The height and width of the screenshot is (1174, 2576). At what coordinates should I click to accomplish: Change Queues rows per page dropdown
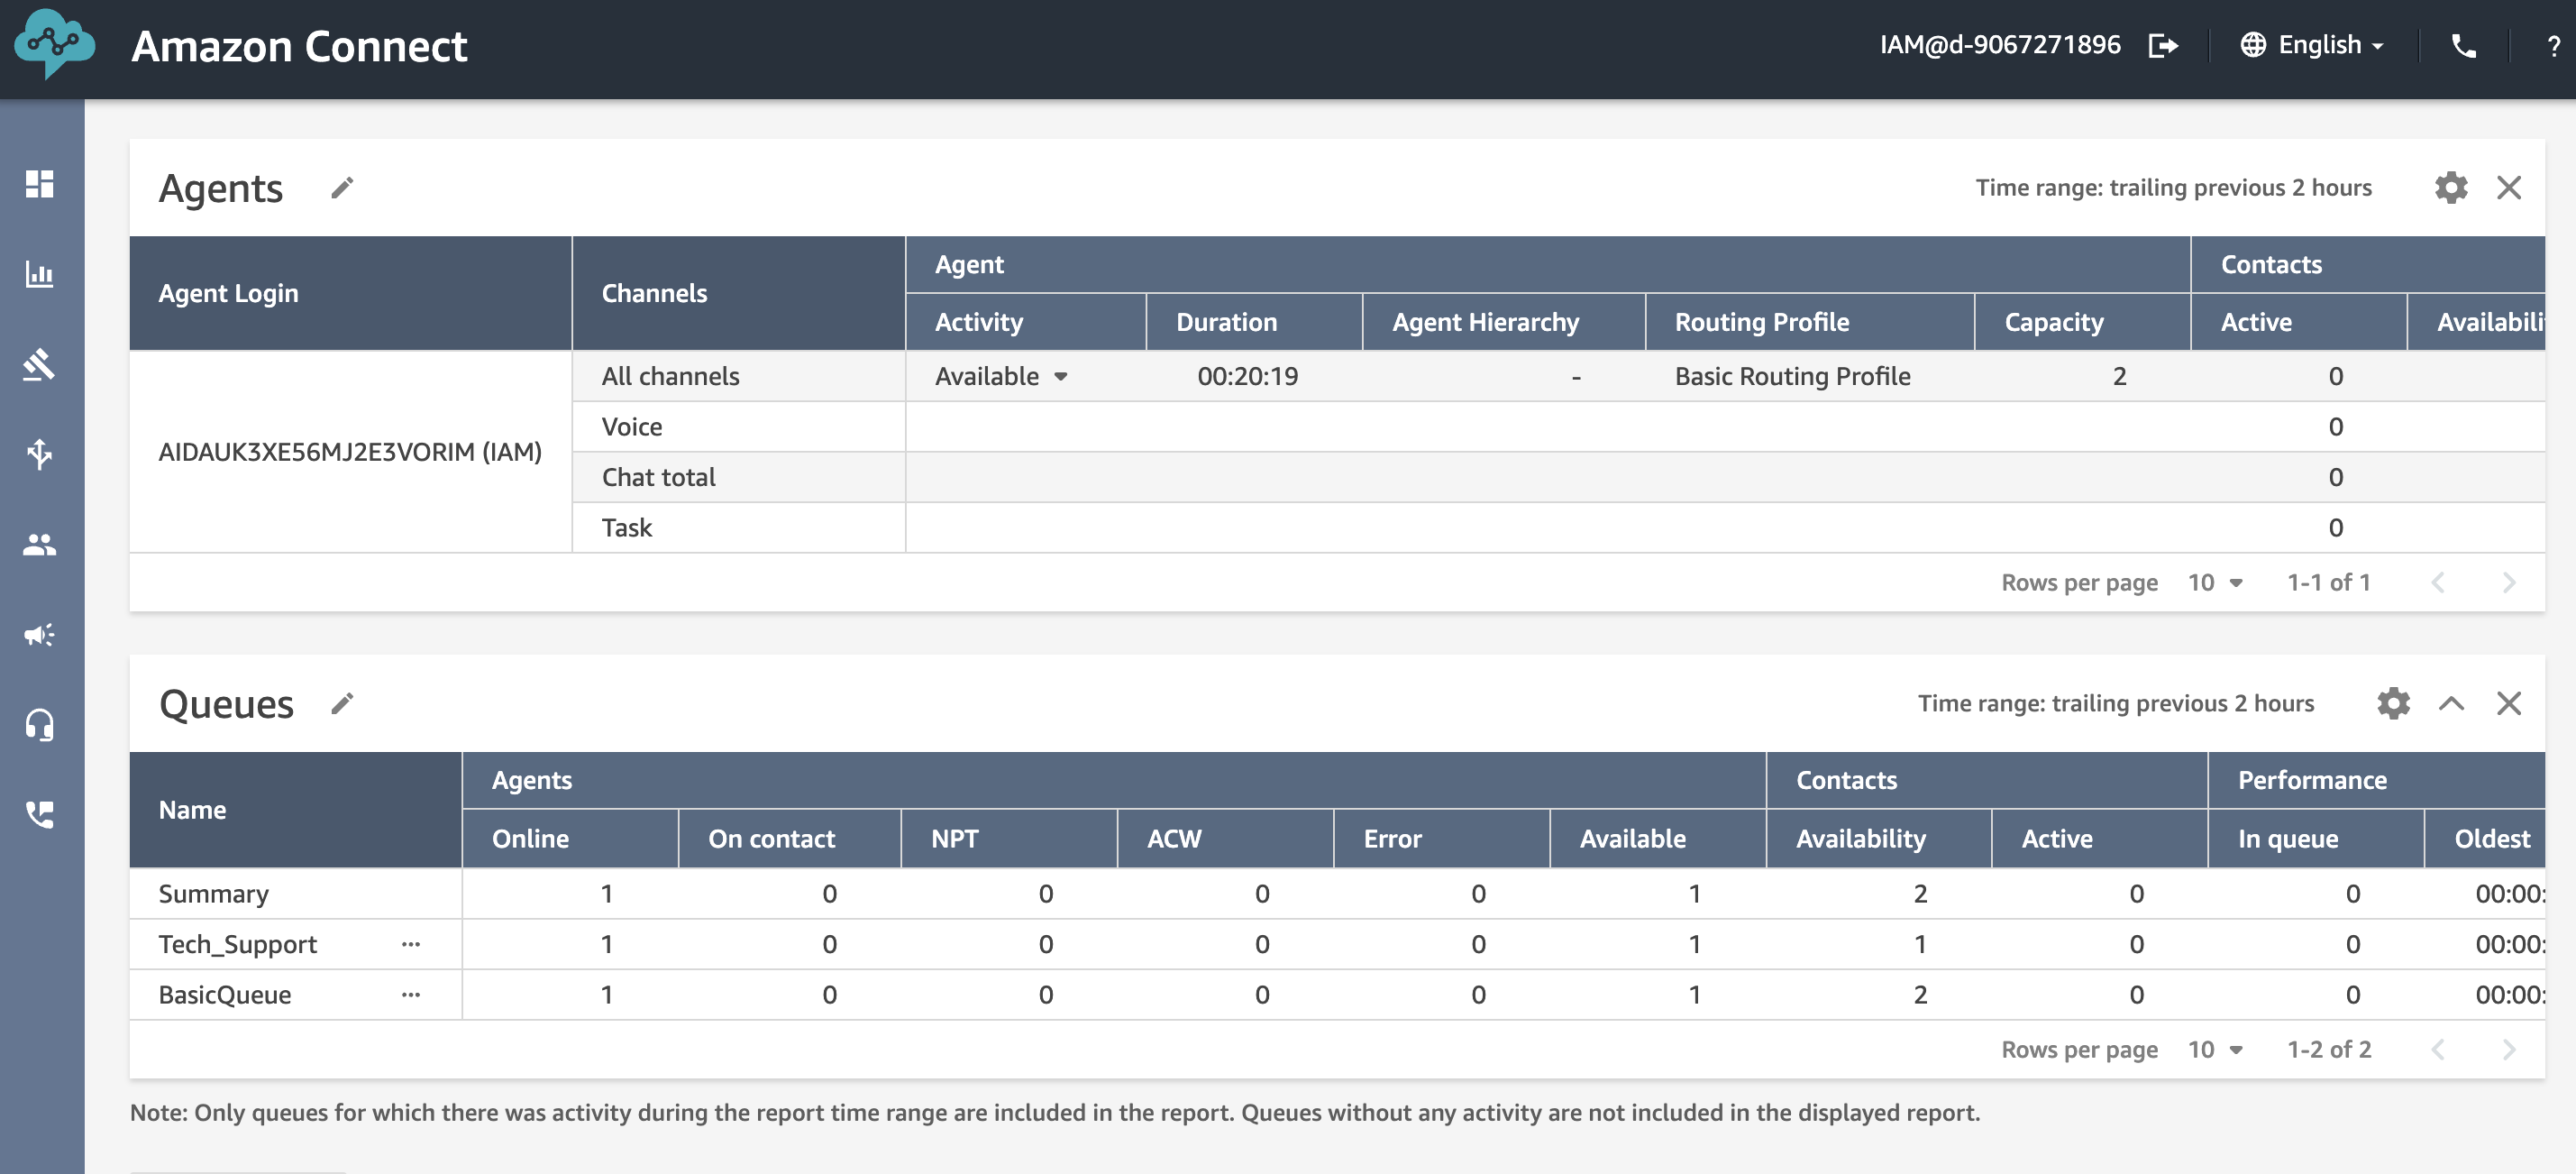2215,1049
